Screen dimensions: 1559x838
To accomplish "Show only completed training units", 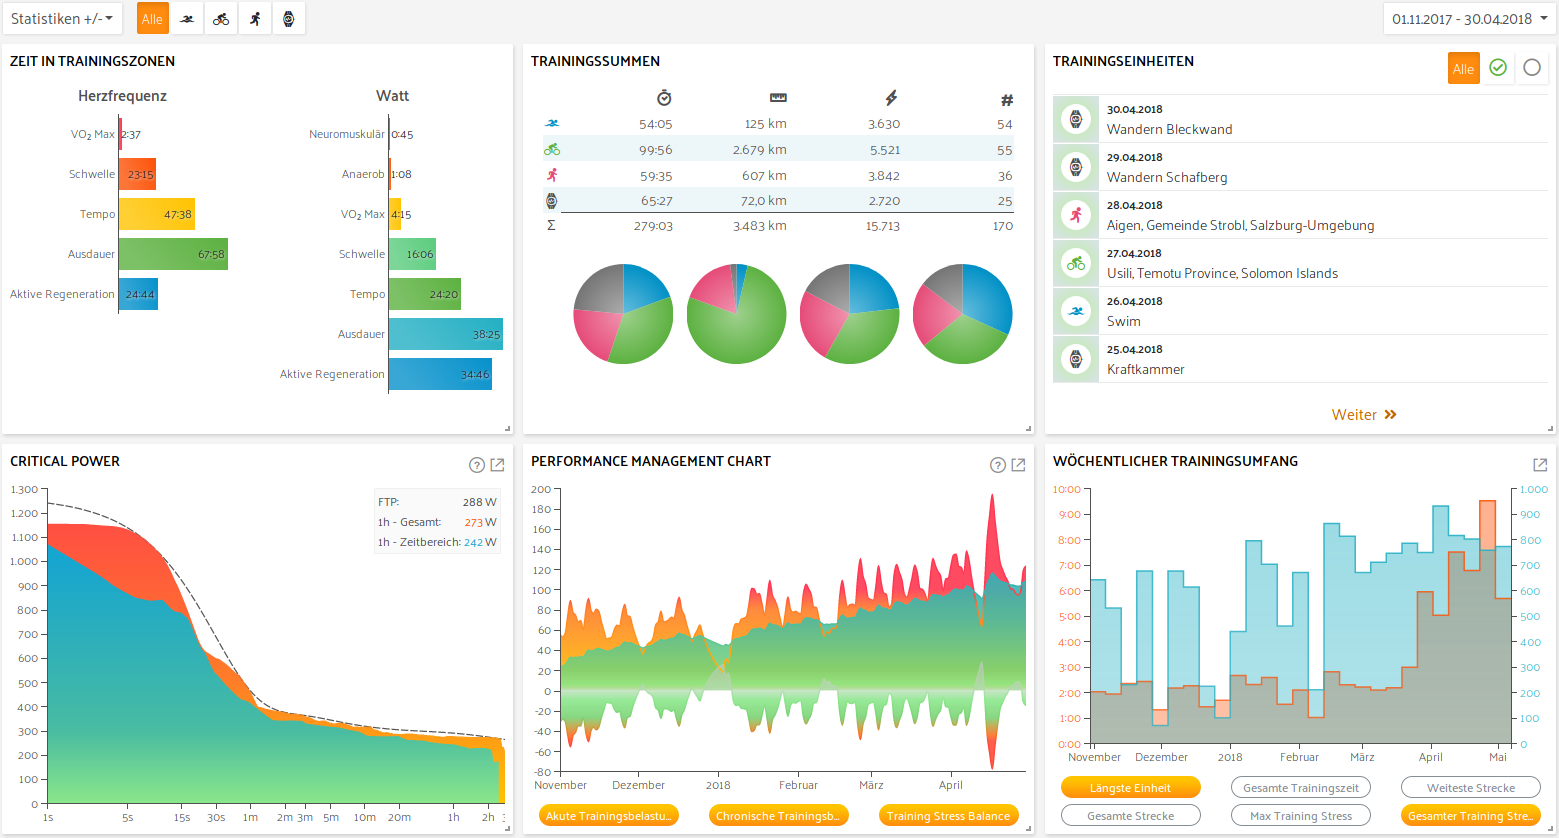I will [x=1498, y=68].
